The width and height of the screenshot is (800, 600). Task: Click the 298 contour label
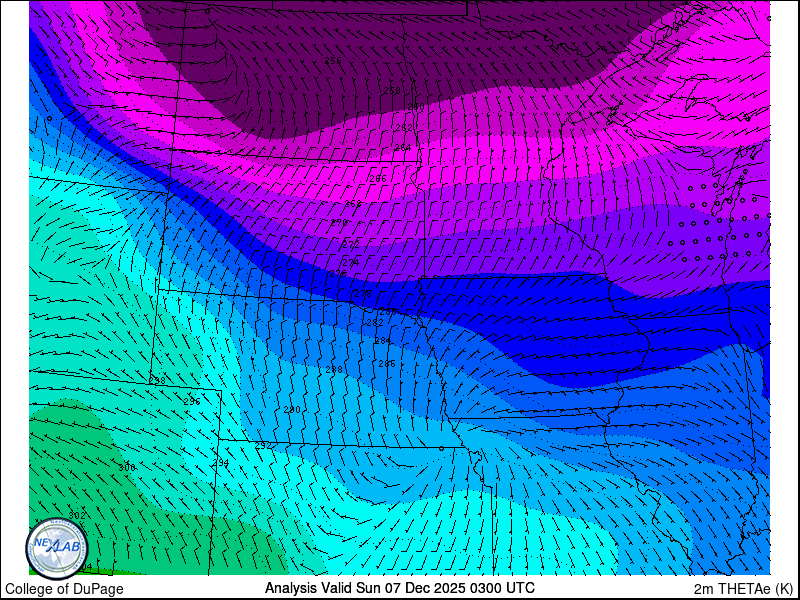(157, 381)
